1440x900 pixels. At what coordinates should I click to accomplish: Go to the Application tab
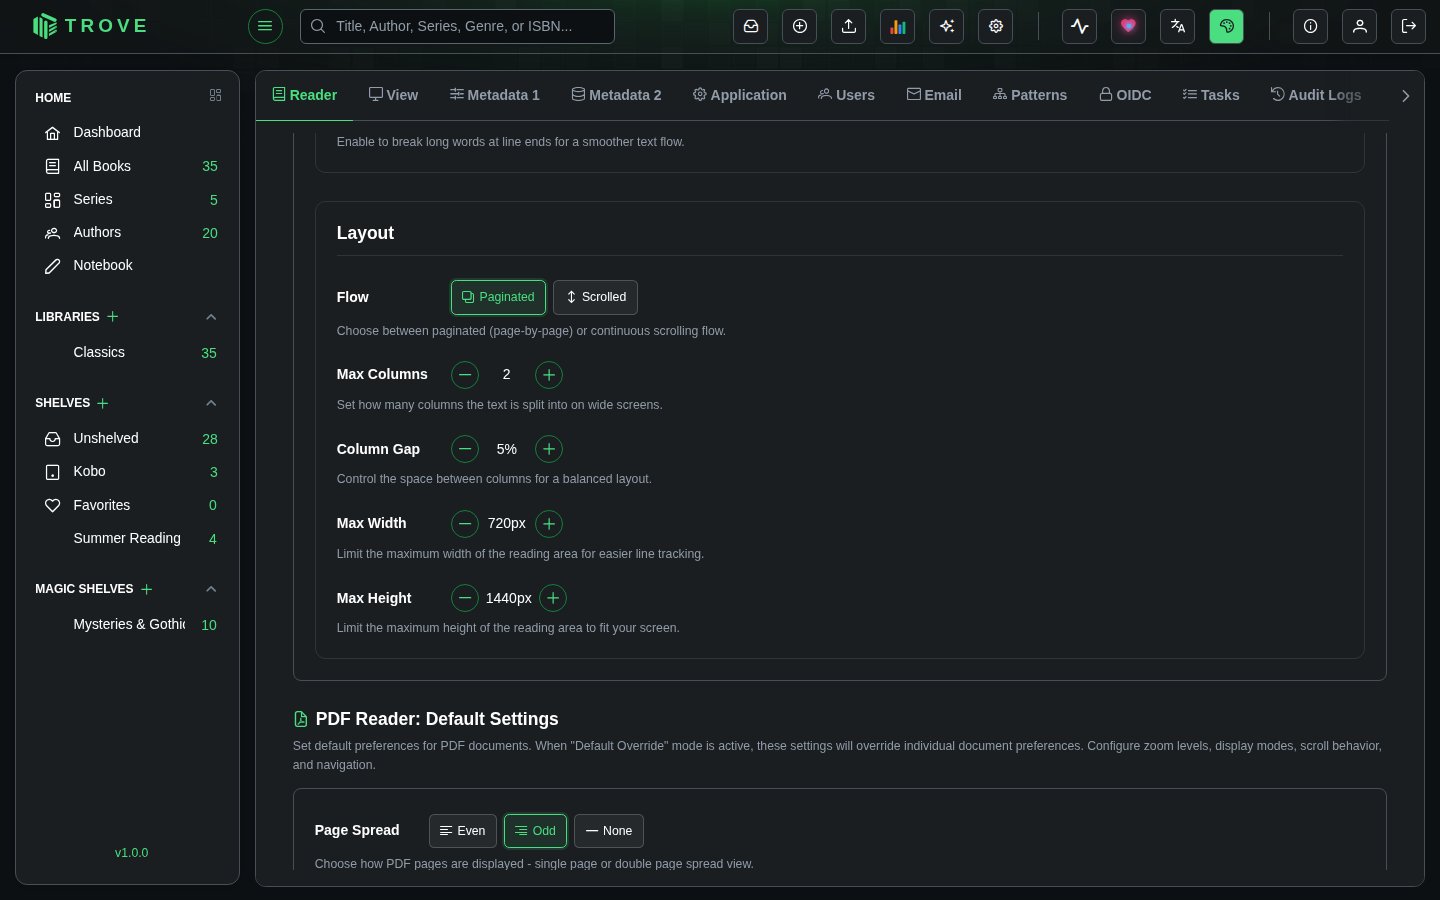(739, 95)
